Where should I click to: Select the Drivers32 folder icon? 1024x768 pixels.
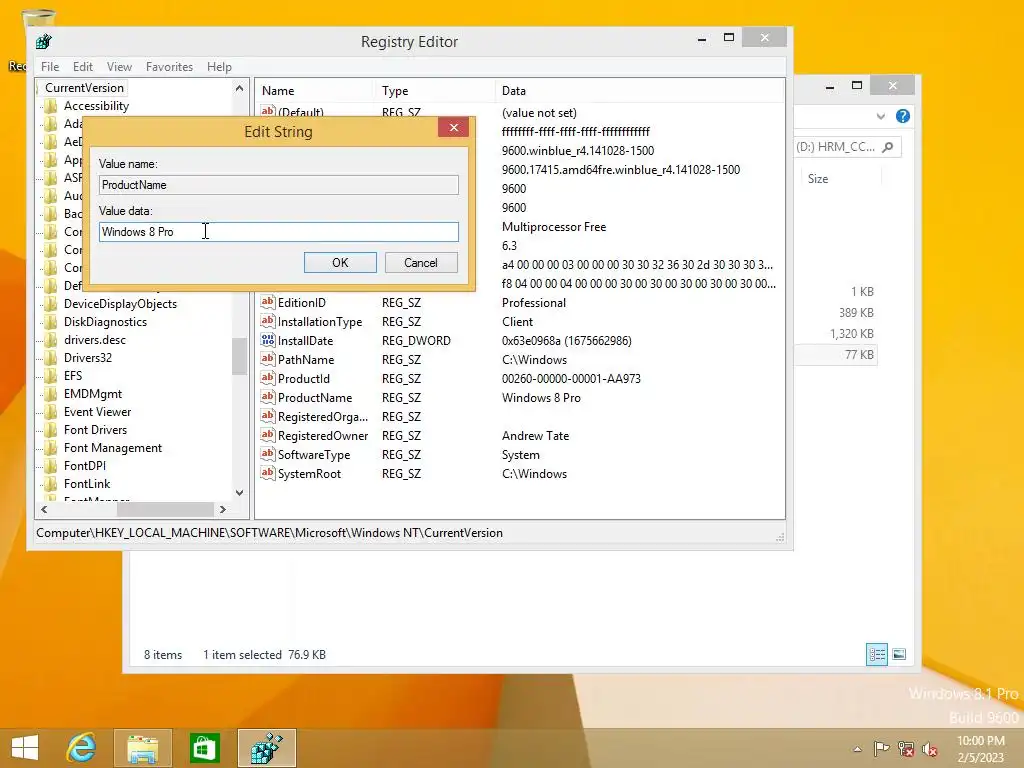pos(50,358)
